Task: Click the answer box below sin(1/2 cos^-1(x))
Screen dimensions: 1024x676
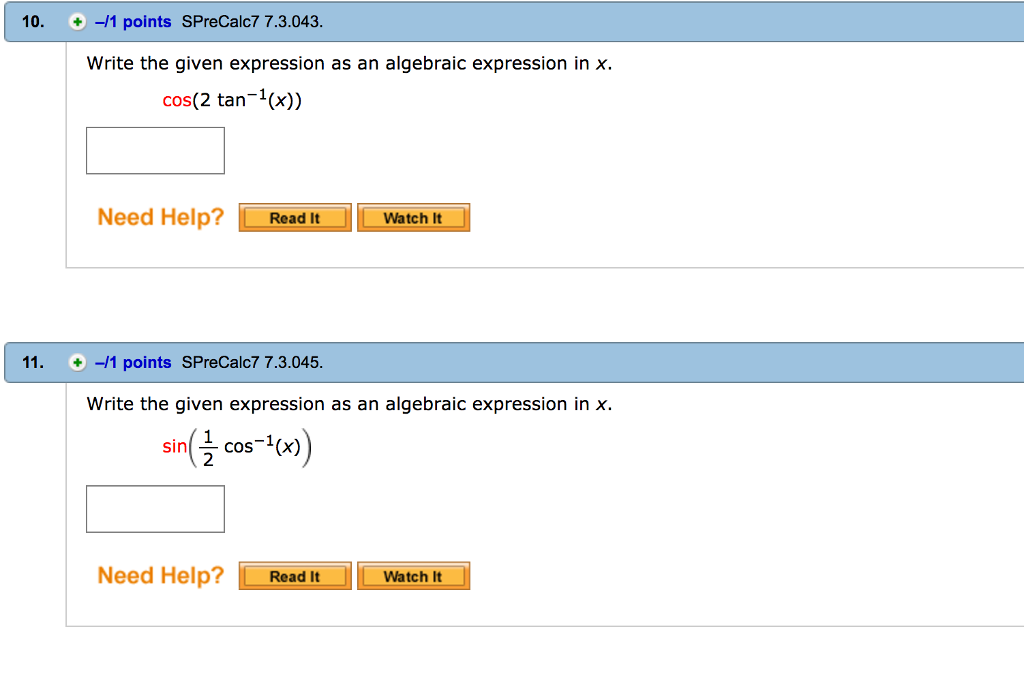Action: click(x=155, y=508)
